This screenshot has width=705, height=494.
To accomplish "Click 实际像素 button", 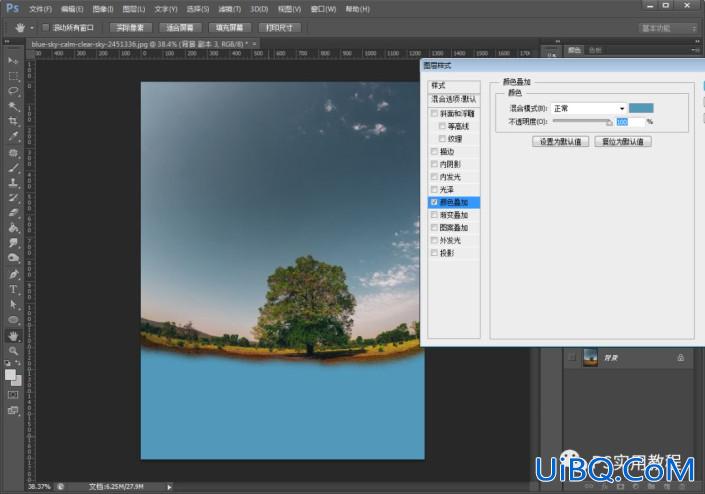I will click(130, 28).
